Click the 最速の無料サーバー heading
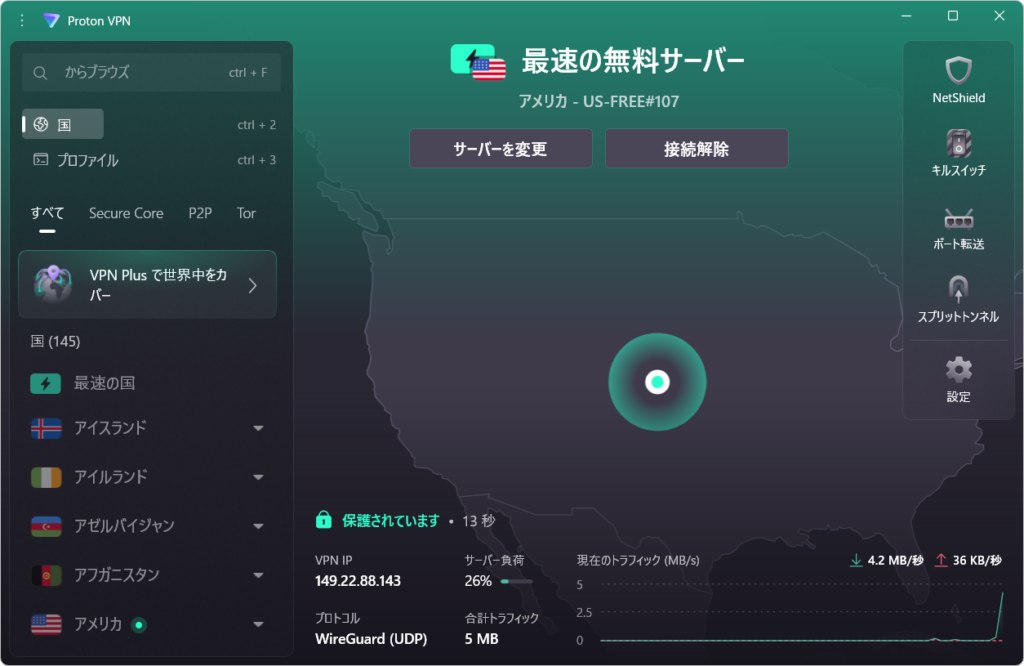Viewport: 1024px width, 666px height. coord(633,61)
